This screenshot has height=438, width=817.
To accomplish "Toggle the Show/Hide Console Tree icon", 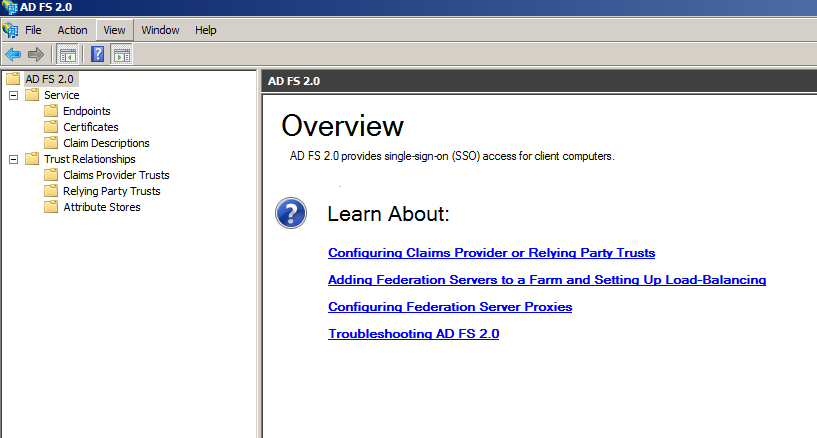I will (68, 54).
